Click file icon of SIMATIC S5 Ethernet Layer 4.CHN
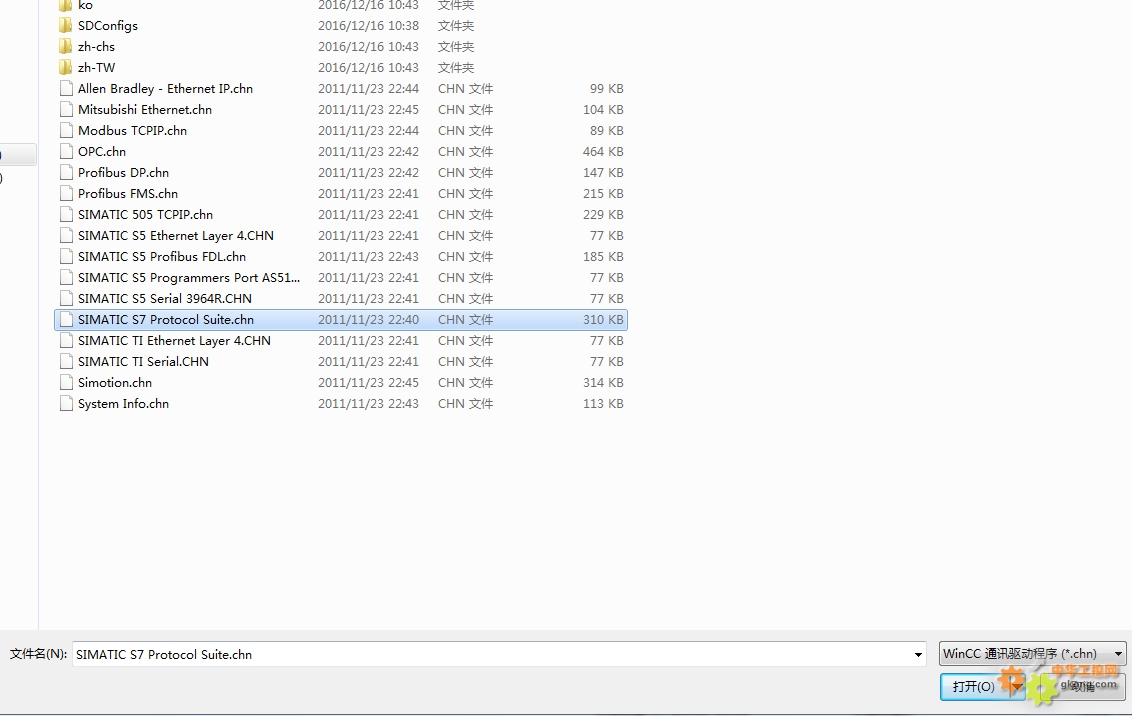Image resolution: width=1132 pixels, height=716 pixels. [x=66, y=235]
